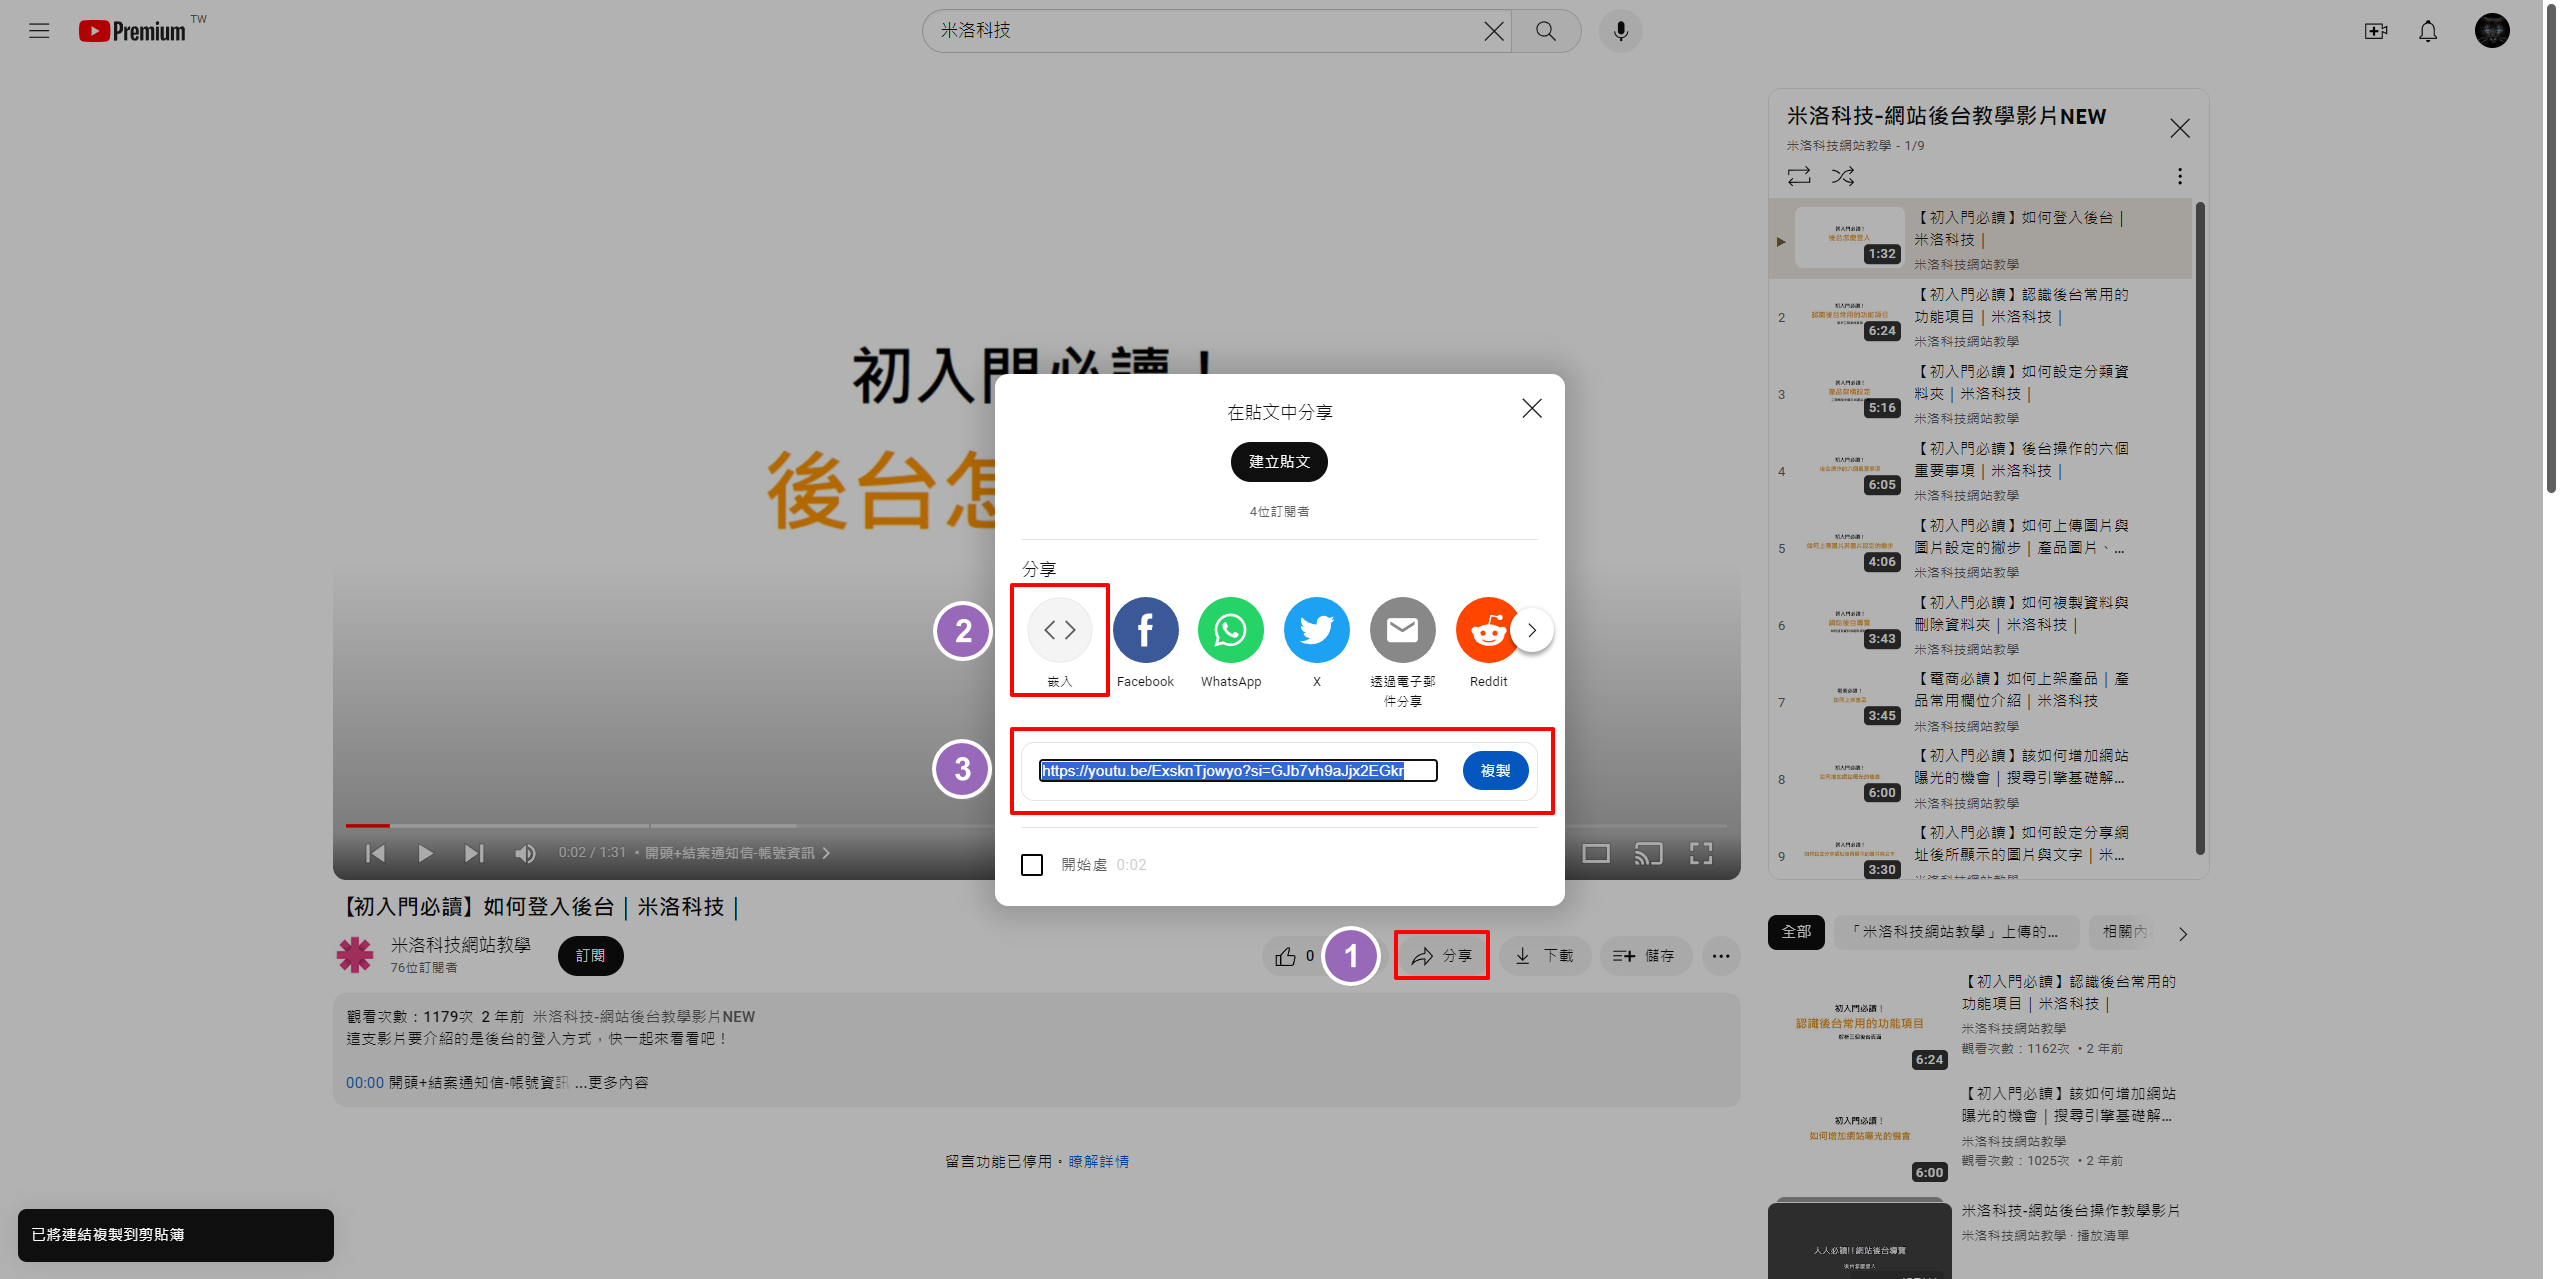The width and height of the screenshot is (2560, 1279).
Task: Enable the start-at 0:02 checkbox
Action: pos(1032,865)
